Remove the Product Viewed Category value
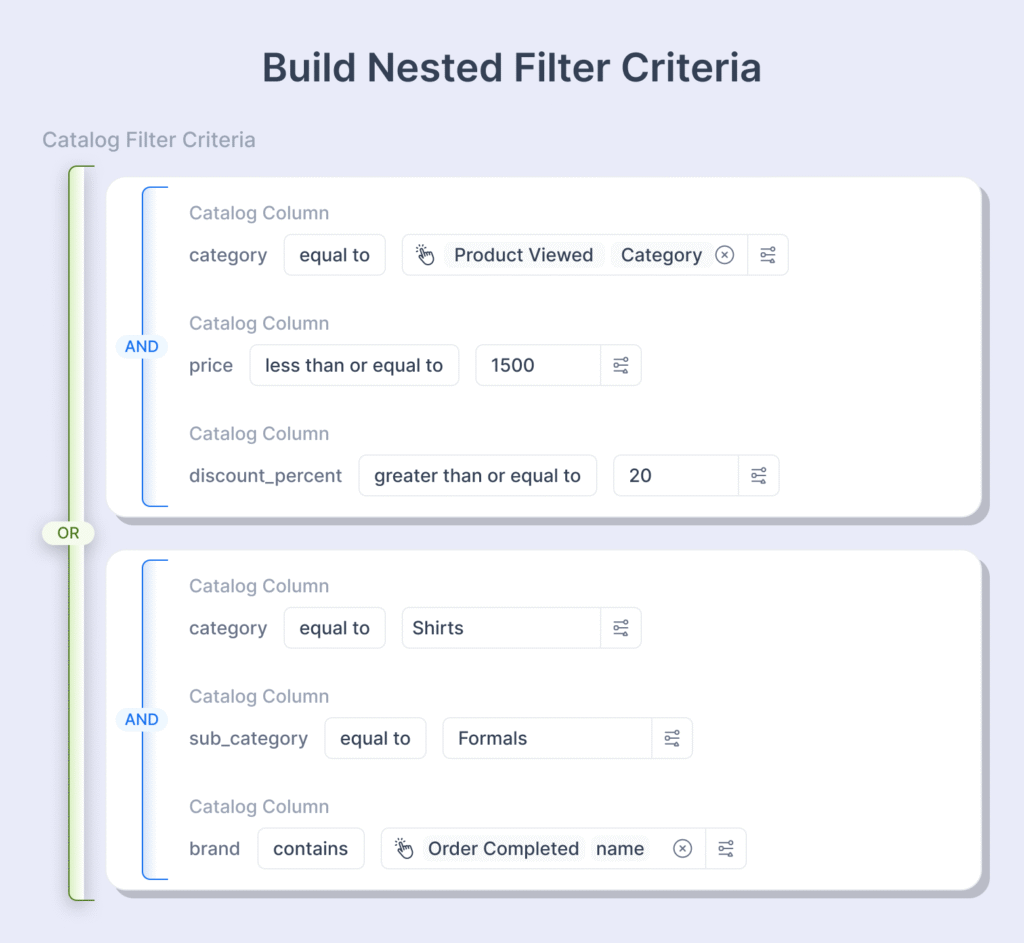Viewport: 1024px width, 943px height. click(x=725, y=255)
